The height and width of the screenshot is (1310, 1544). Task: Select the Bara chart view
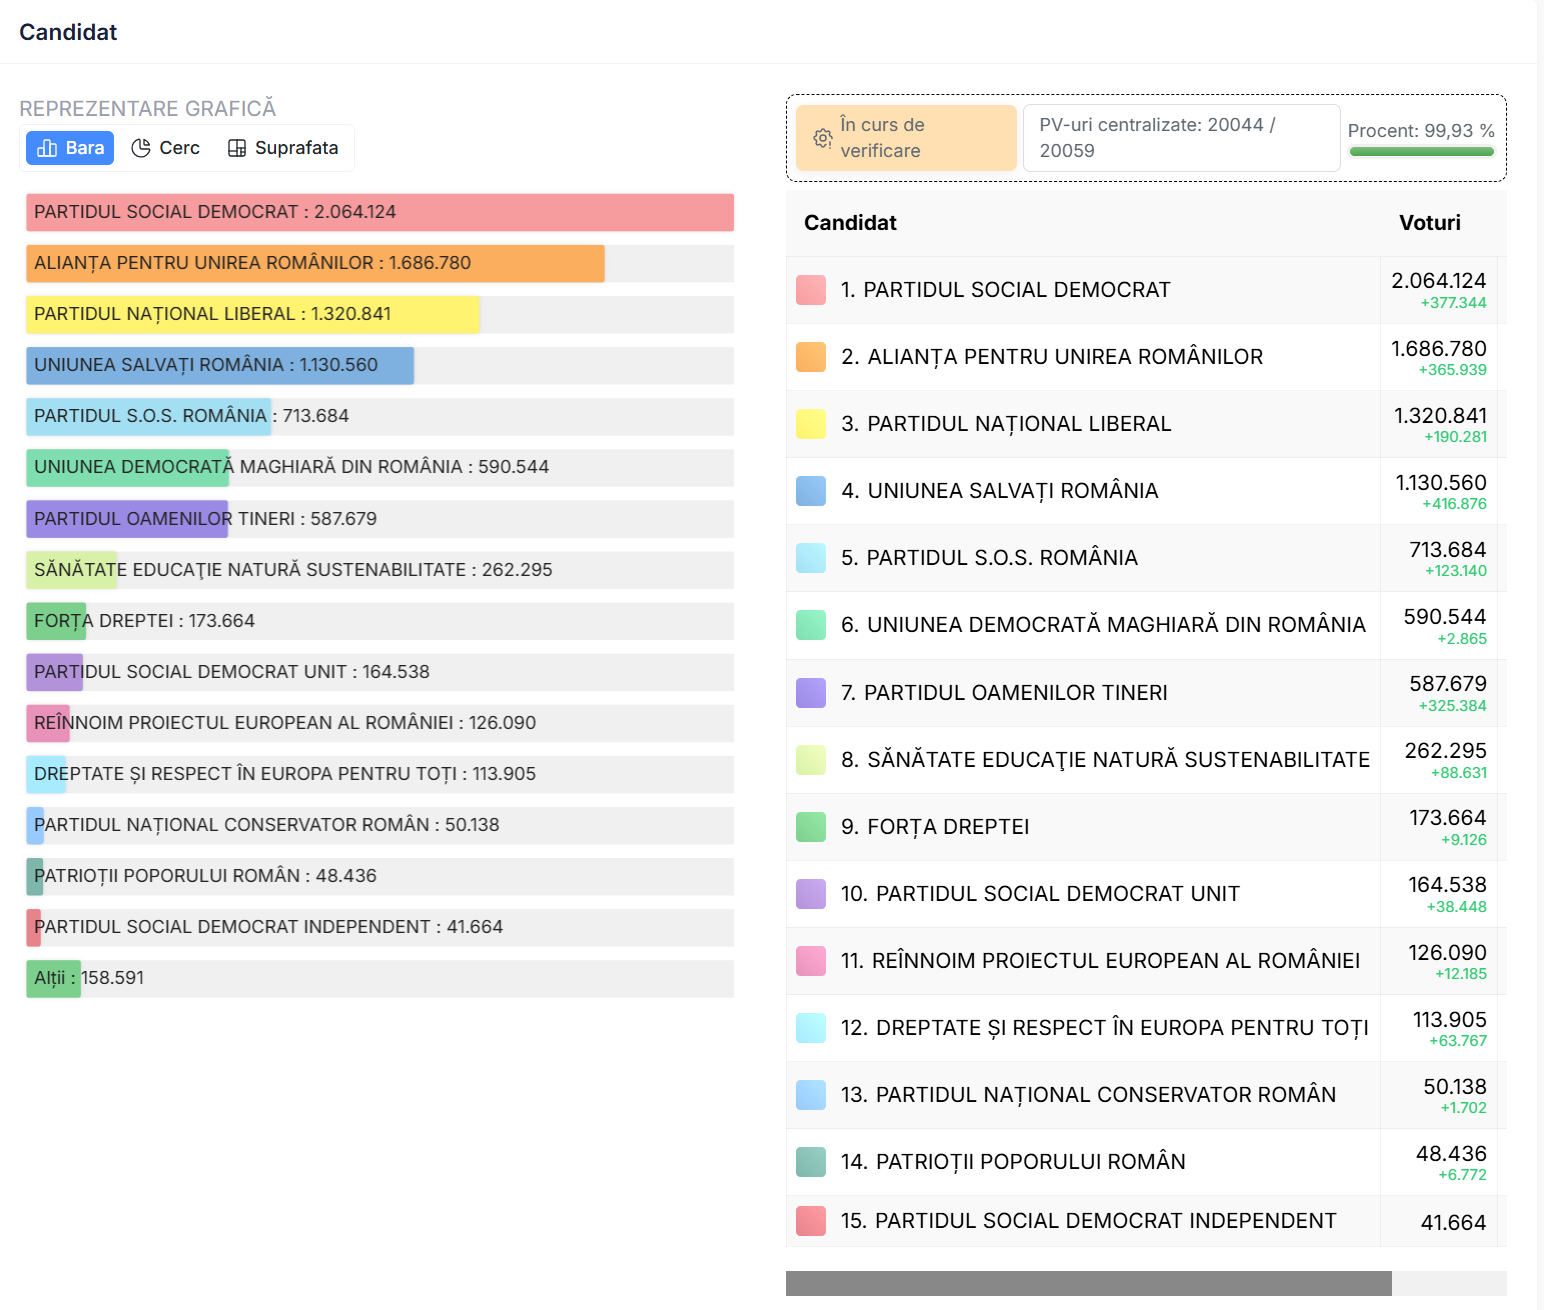click(70, 148)
